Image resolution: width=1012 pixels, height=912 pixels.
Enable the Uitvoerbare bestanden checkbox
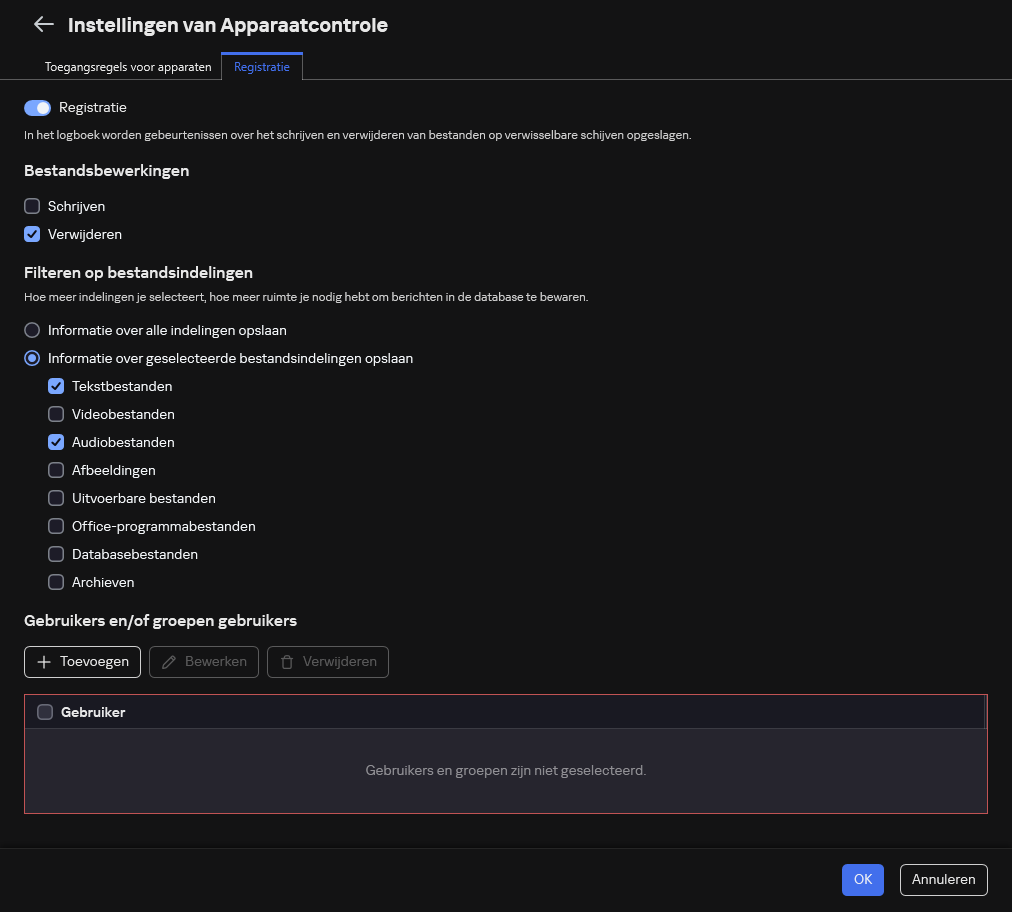[56, 498]
